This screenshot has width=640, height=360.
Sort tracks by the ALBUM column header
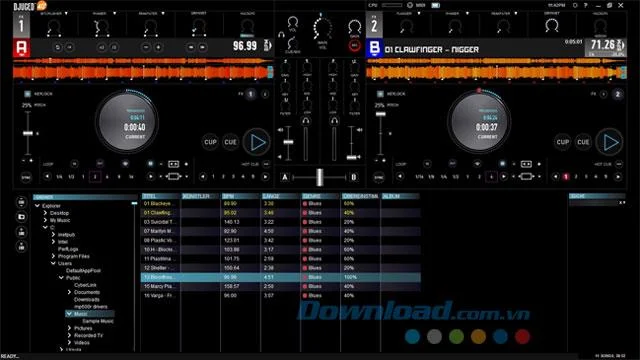400,196
